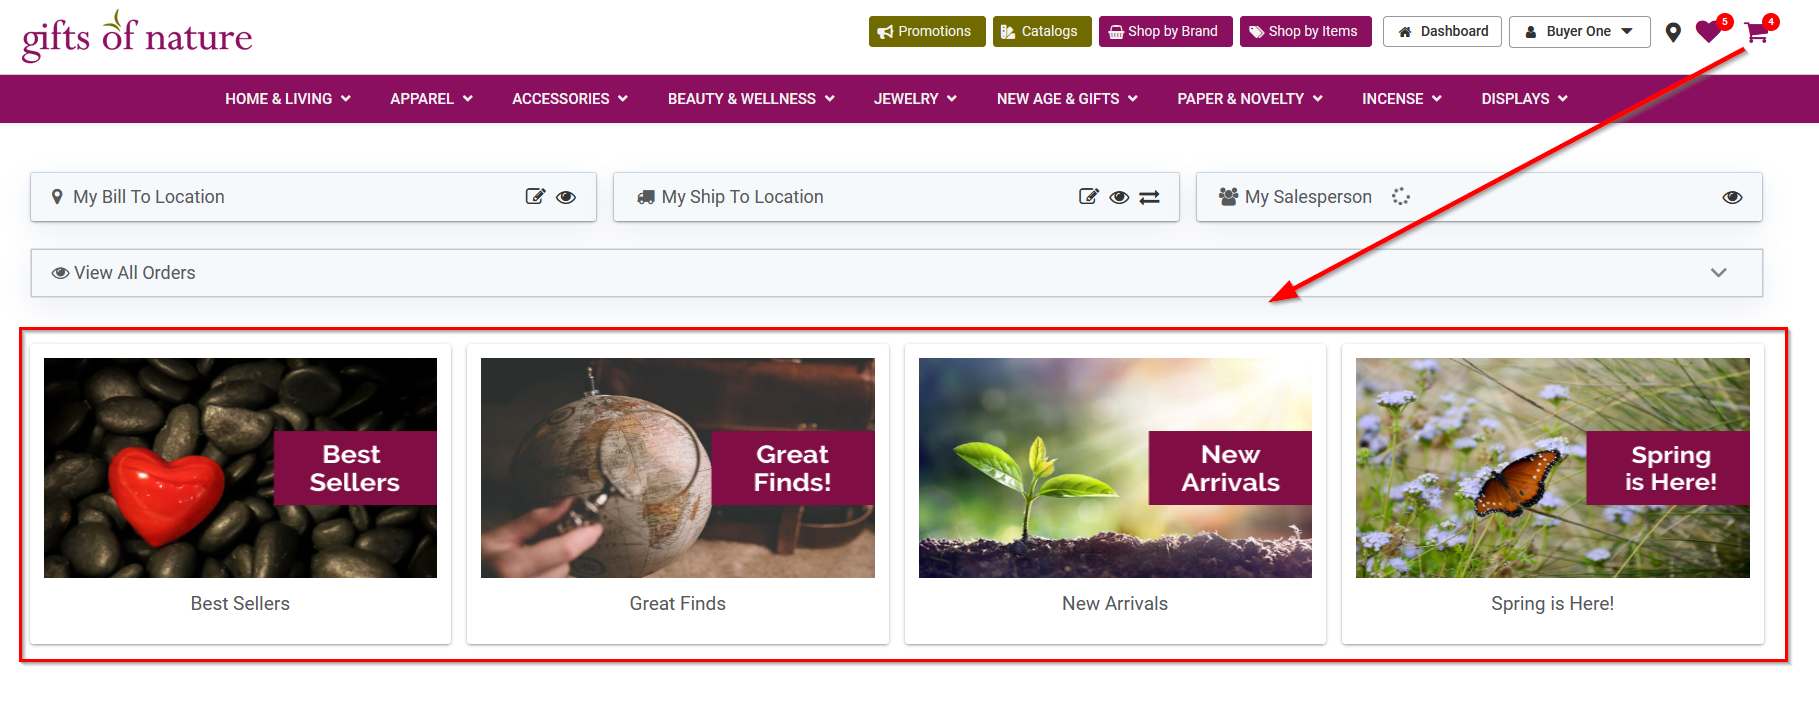1819x701 pixels.
Task: Open the Accessories menu
Action: click(570, 99)
